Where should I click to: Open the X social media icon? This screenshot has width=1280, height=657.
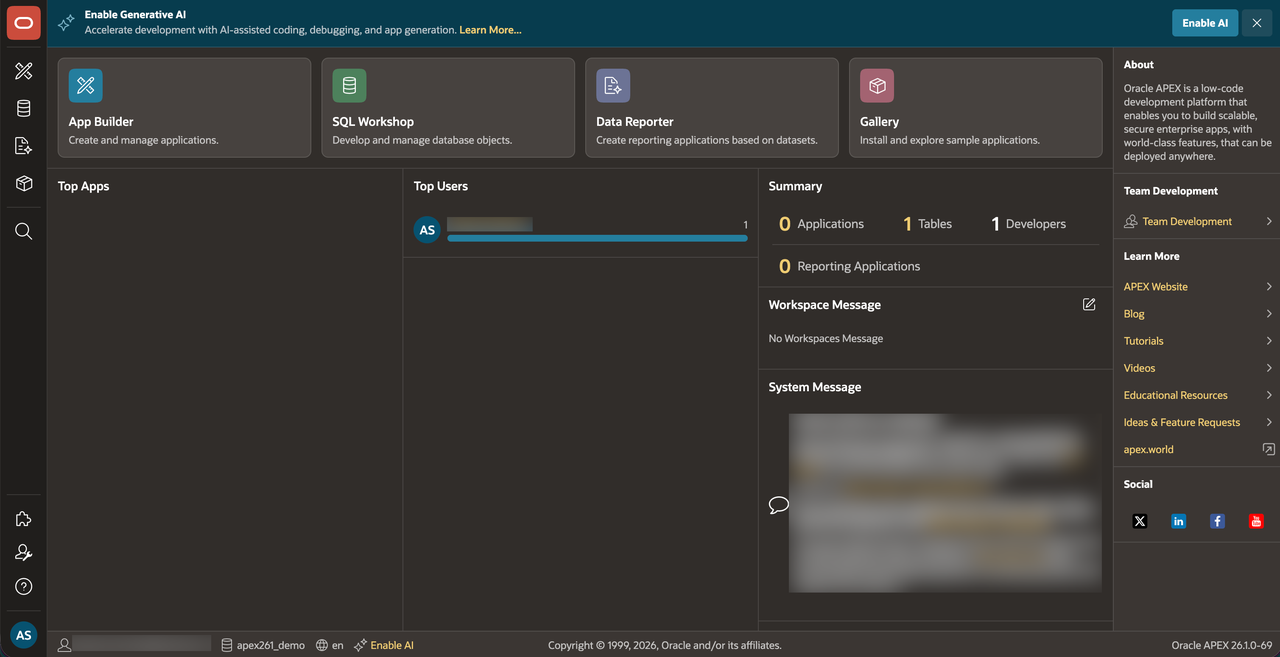(1140, 521)
